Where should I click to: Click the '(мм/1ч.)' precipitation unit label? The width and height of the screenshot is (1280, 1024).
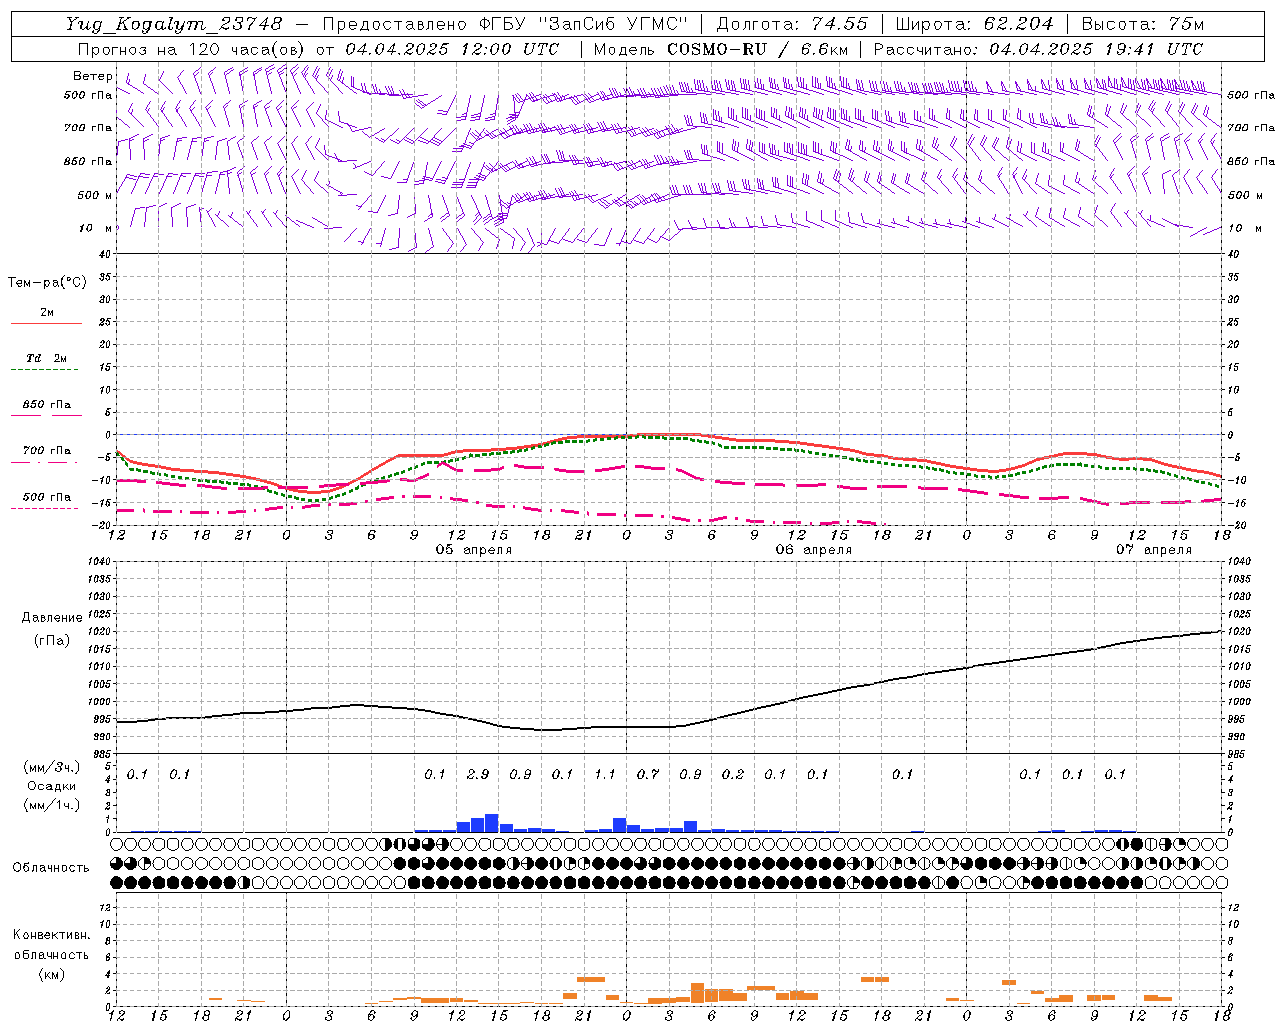pos(52,805)
